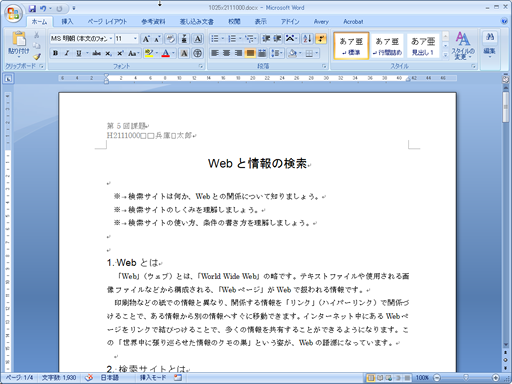This screenshot has height=384, width=512.
Task: Toggle show paragraph marks button
Action: point(321,39)
